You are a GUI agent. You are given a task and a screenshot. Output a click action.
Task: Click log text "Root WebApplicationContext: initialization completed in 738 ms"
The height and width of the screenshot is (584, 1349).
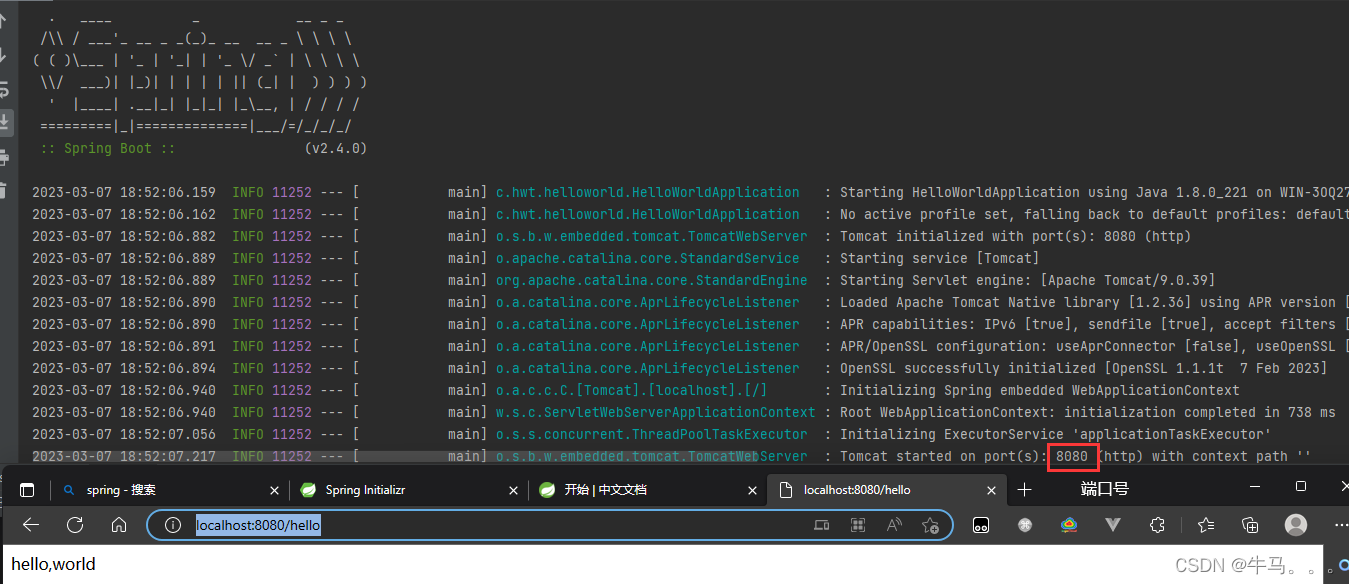[x=1087, y=412]
